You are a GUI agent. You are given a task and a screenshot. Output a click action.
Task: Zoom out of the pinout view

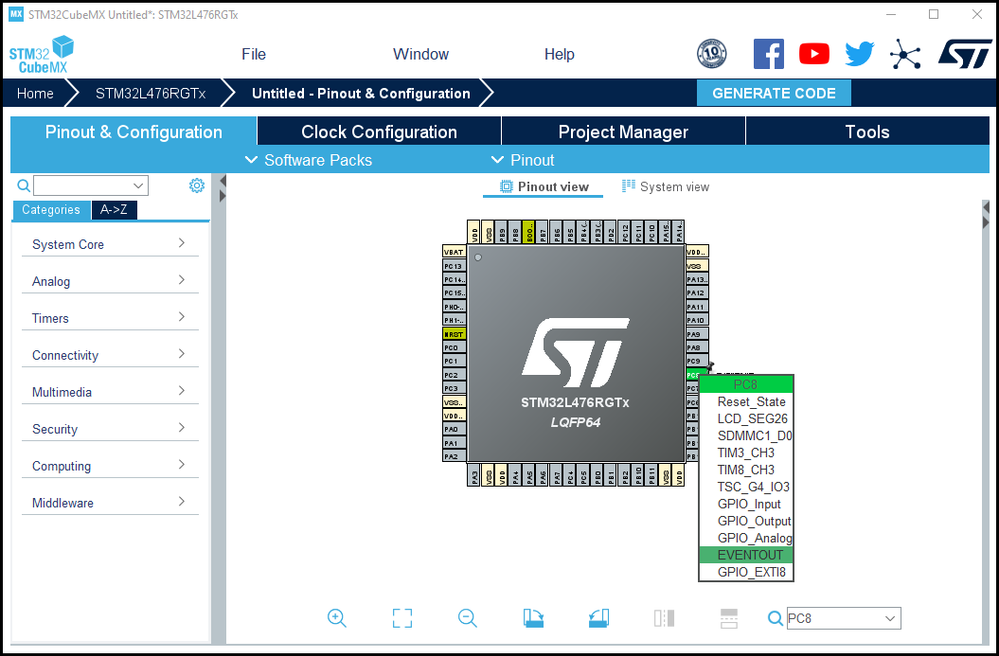pos(468,618)
